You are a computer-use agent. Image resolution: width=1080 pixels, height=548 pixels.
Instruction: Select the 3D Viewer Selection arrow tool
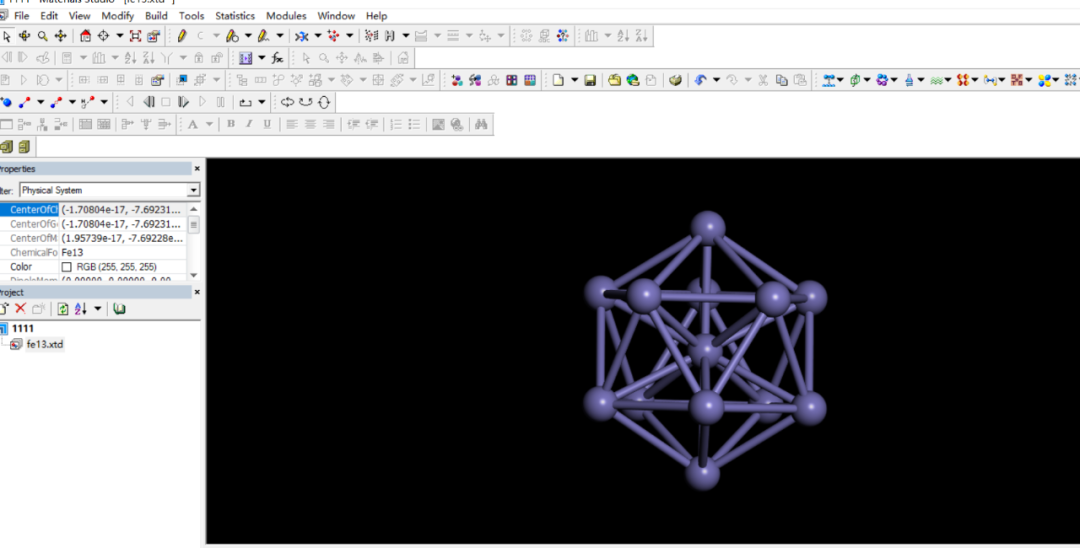[x=7, y=36]
